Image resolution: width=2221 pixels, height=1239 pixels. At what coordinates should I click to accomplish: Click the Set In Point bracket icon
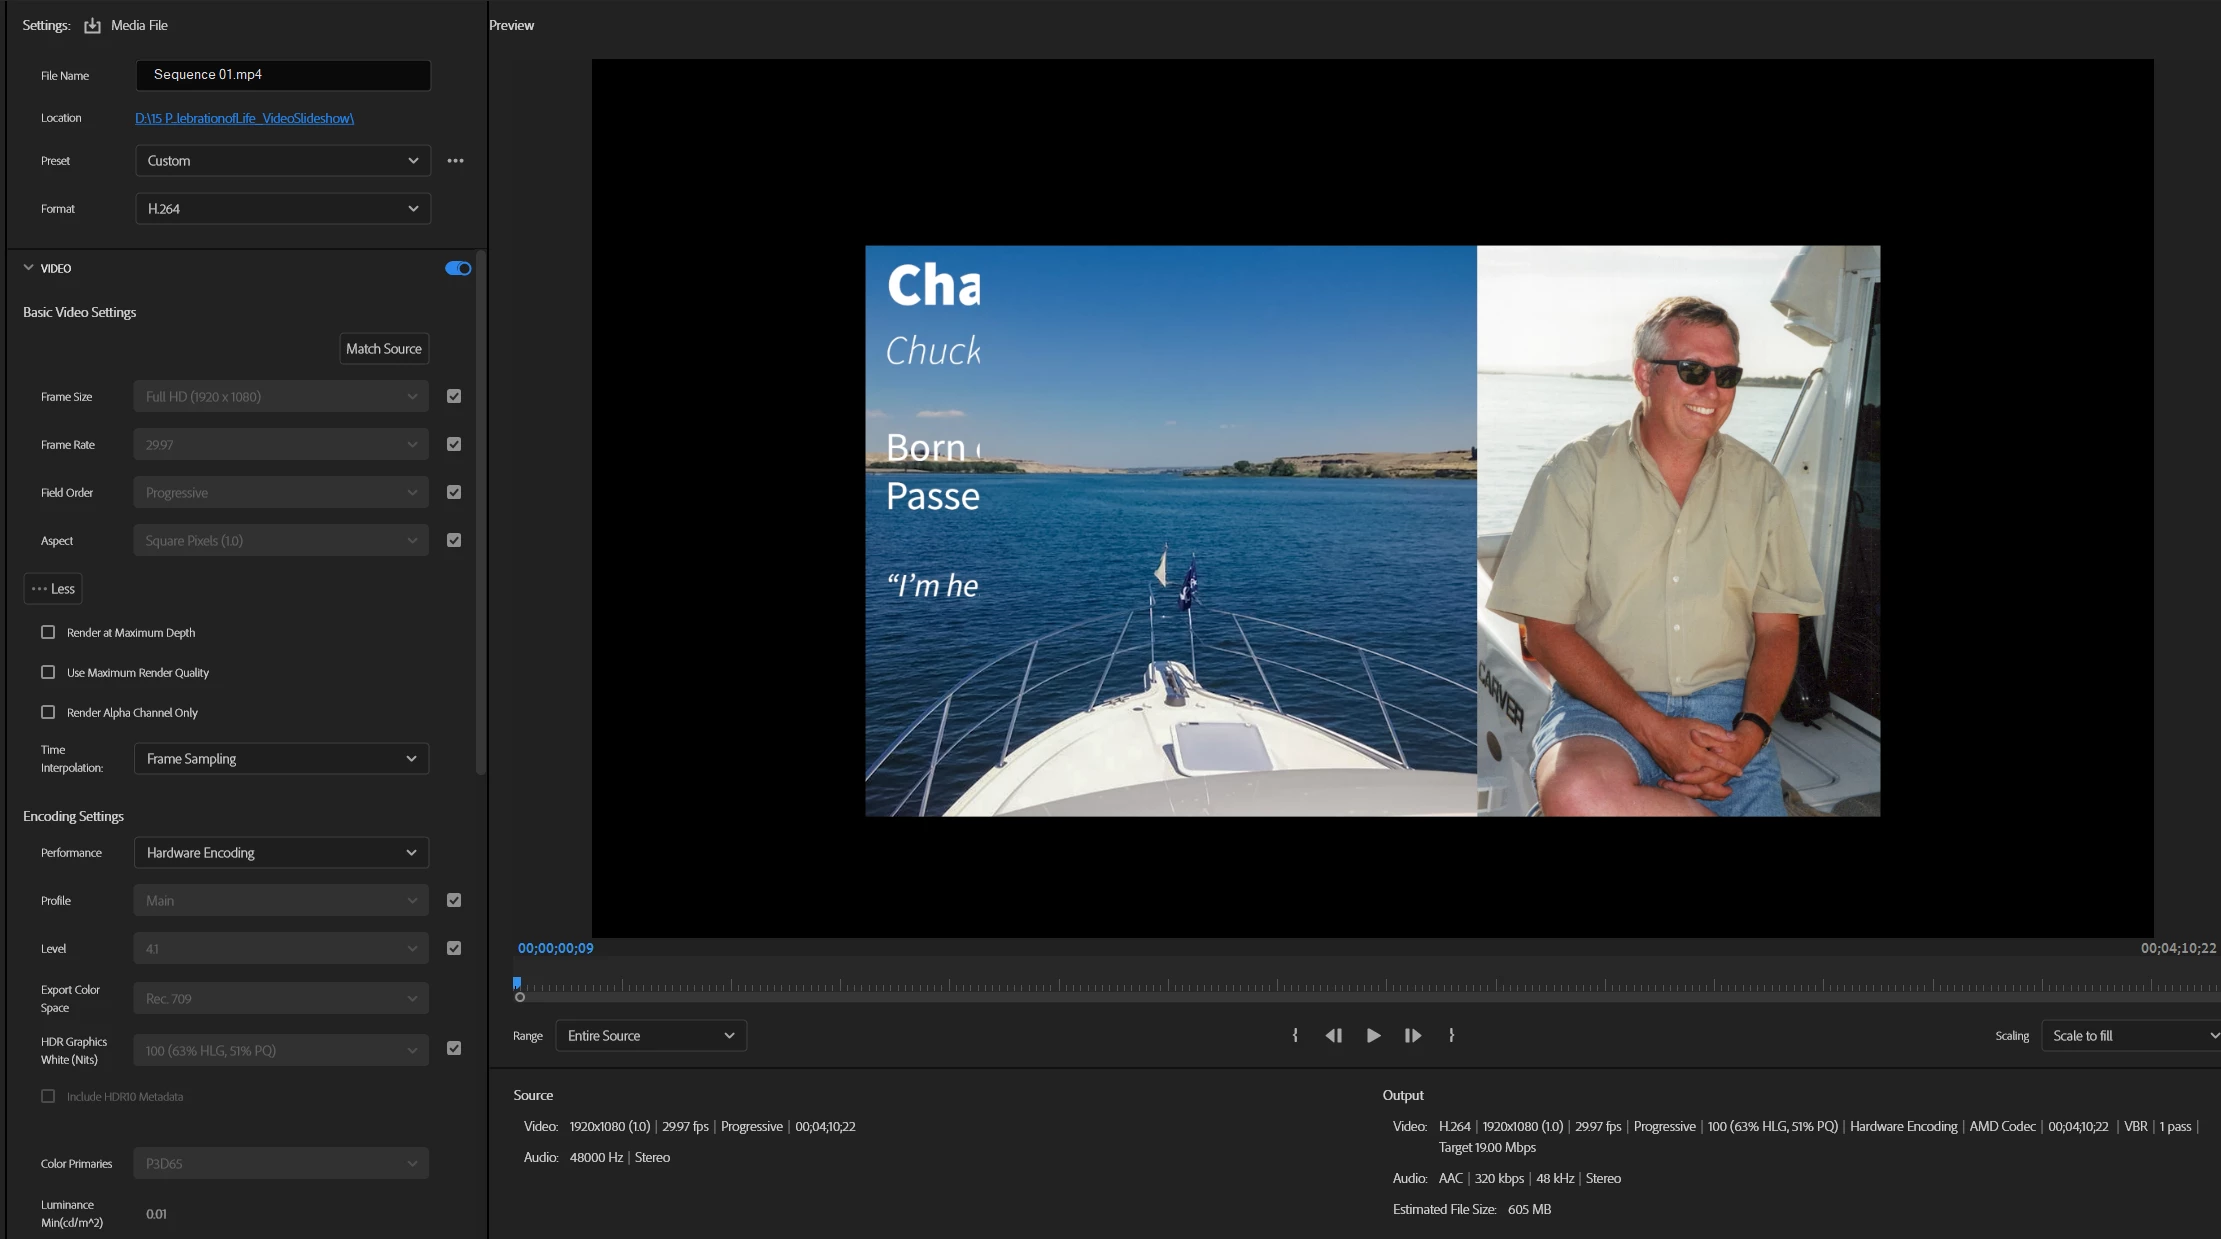(x=1295, y=1035)
